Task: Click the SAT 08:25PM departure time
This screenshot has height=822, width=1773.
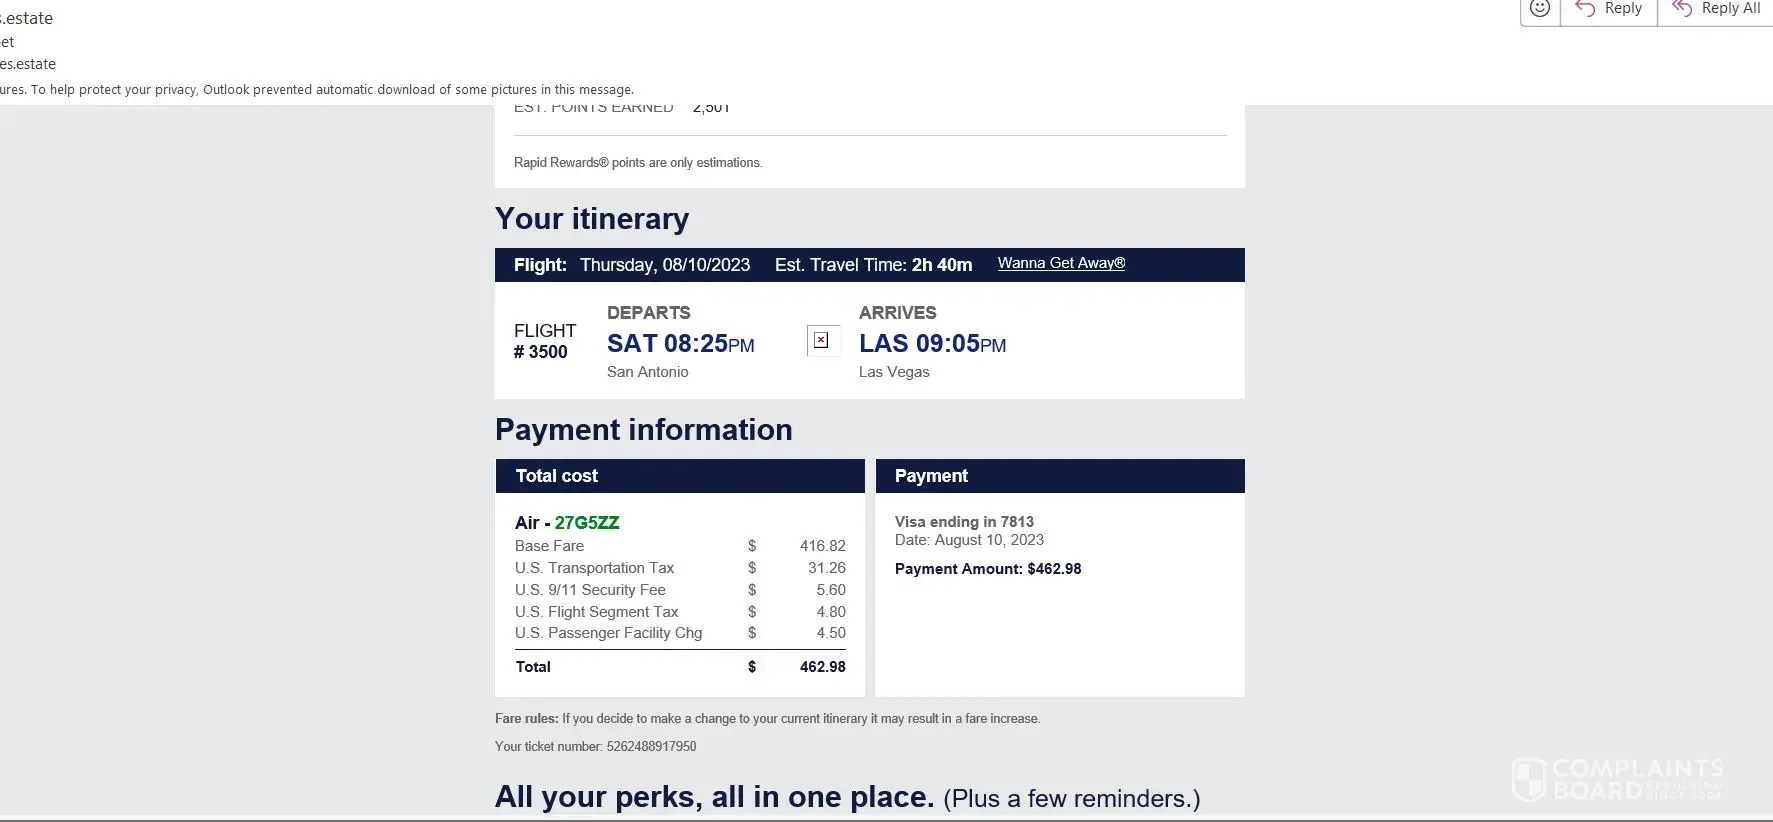Action: (x=680, y=344)
